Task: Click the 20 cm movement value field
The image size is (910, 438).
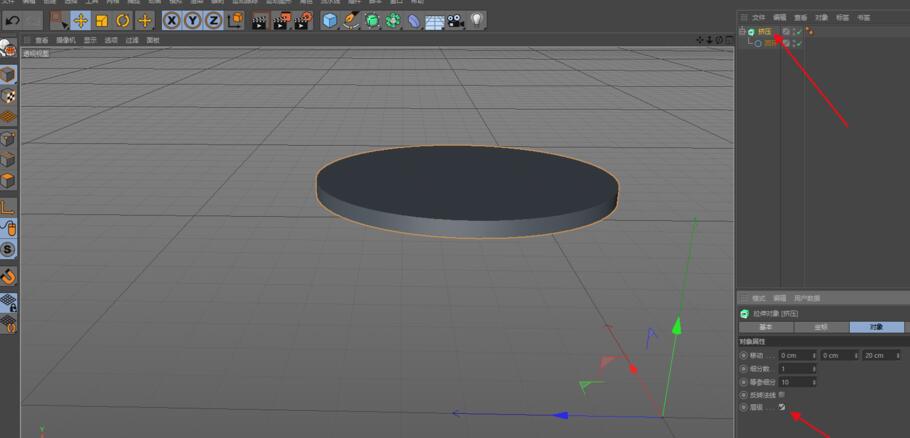Action: 876,356
